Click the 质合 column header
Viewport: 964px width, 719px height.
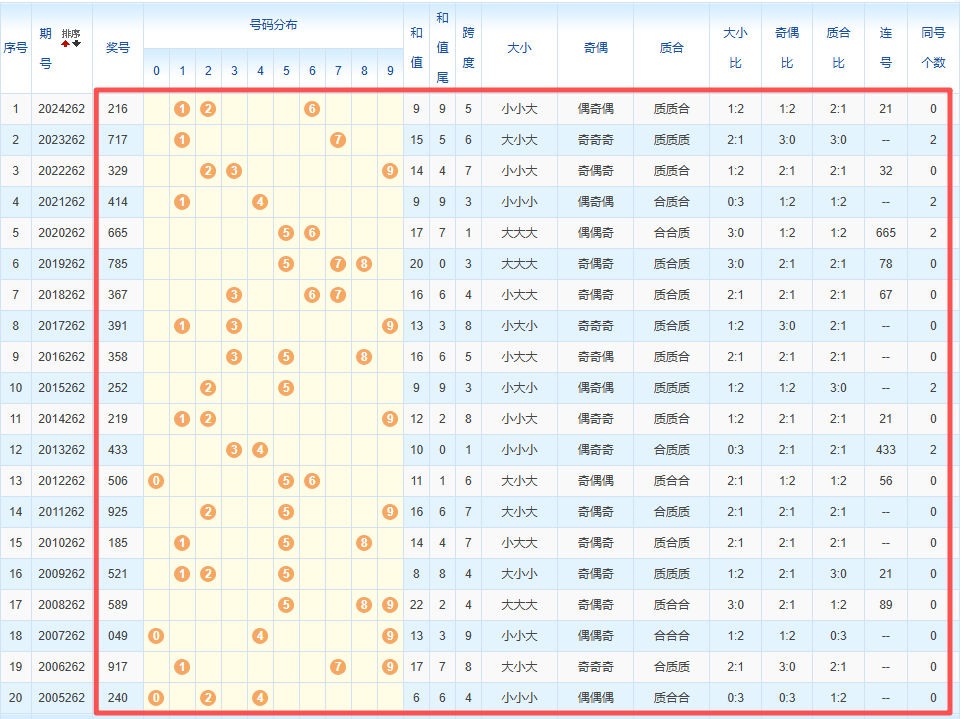pyautogui.click(x=672, y=48)
